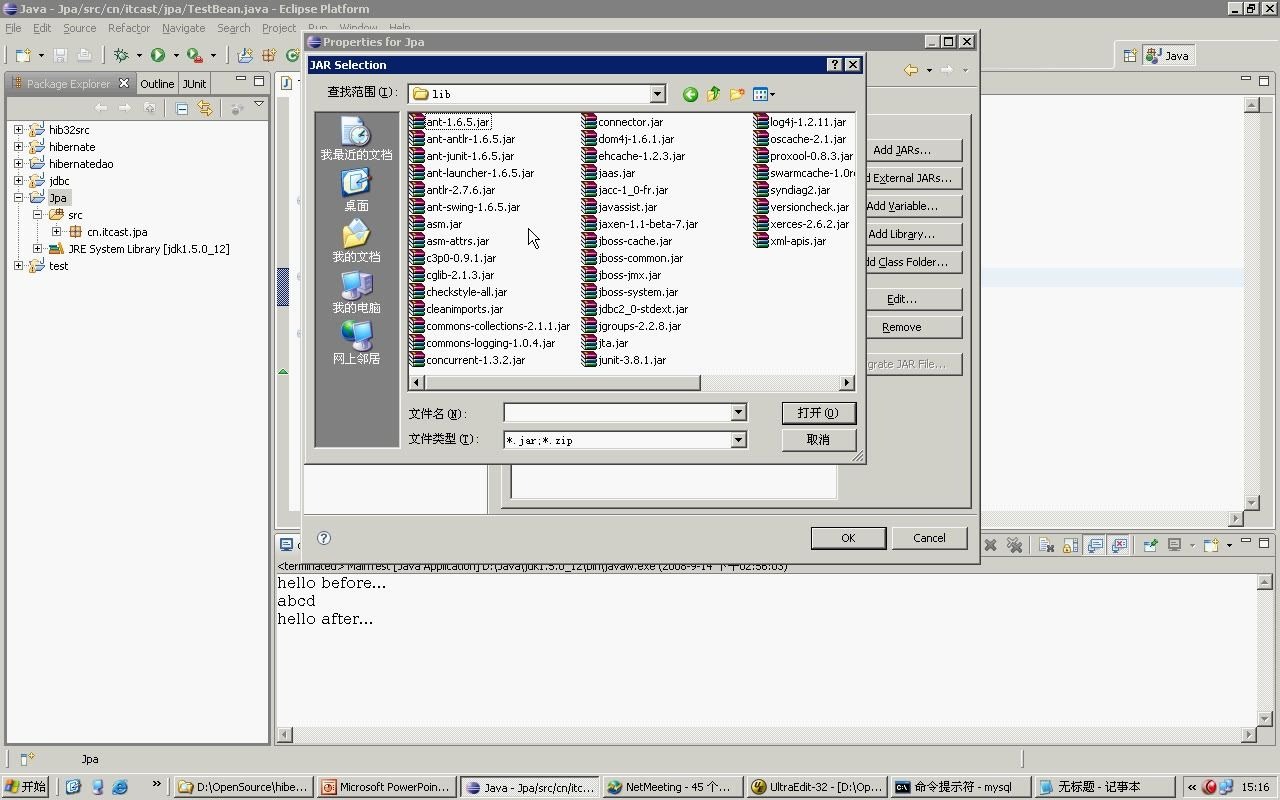Click the Debug bug icon in toolbar
The image size is (1280, 800).
point(121,56)
